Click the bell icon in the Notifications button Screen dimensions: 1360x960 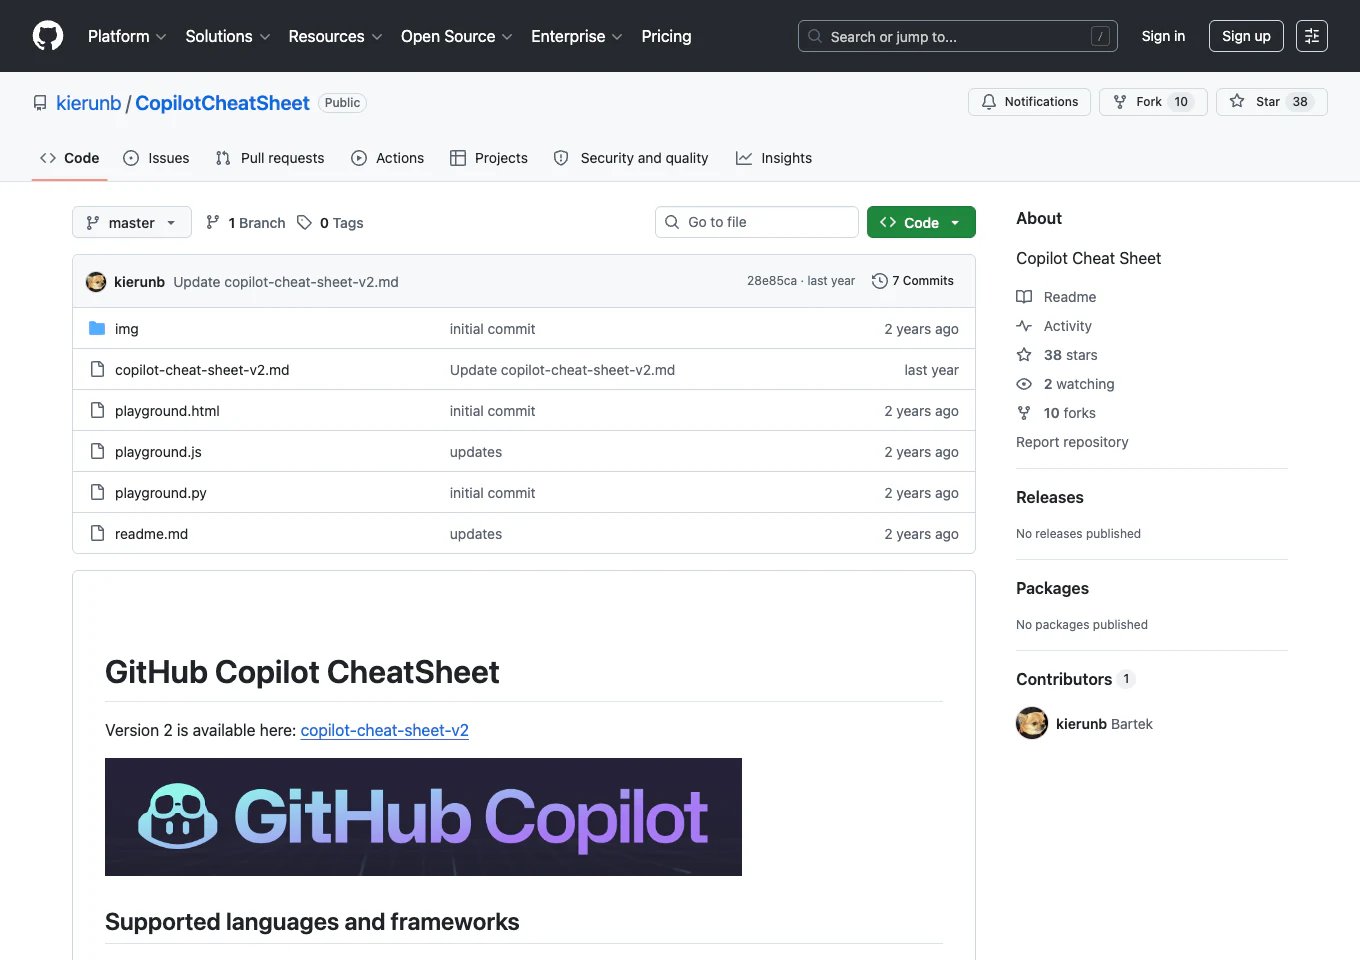[x=989, y=102]
